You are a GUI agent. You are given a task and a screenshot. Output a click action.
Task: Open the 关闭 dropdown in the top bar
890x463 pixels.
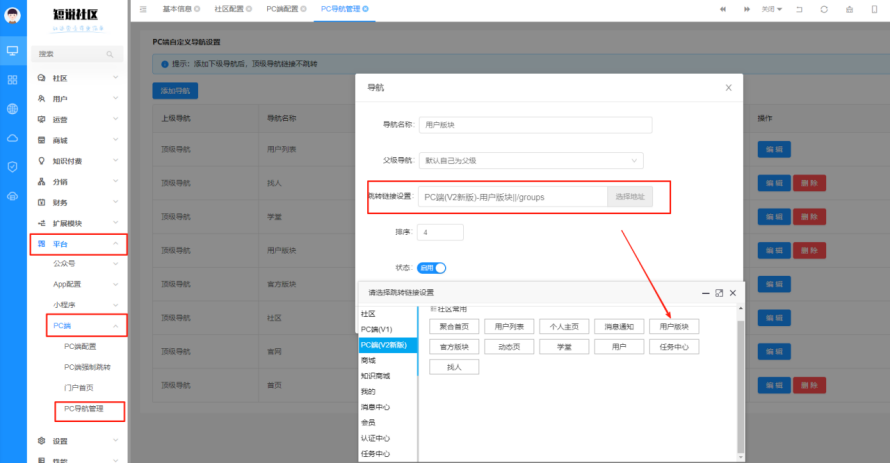(x=771, y=9)
